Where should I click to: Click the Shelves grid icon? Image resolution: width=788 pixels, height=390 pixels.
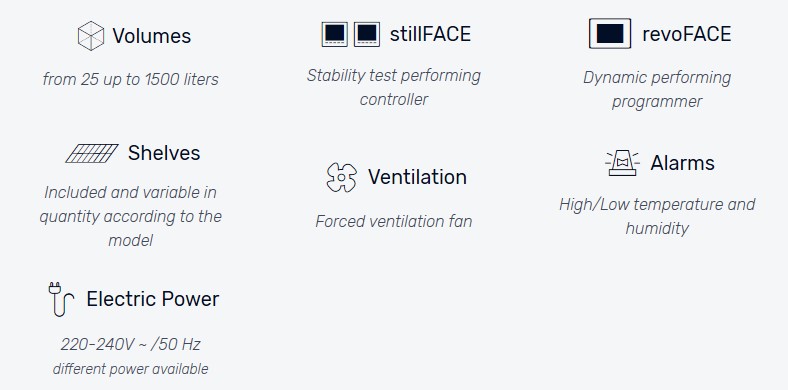click(x=92, y=153)
